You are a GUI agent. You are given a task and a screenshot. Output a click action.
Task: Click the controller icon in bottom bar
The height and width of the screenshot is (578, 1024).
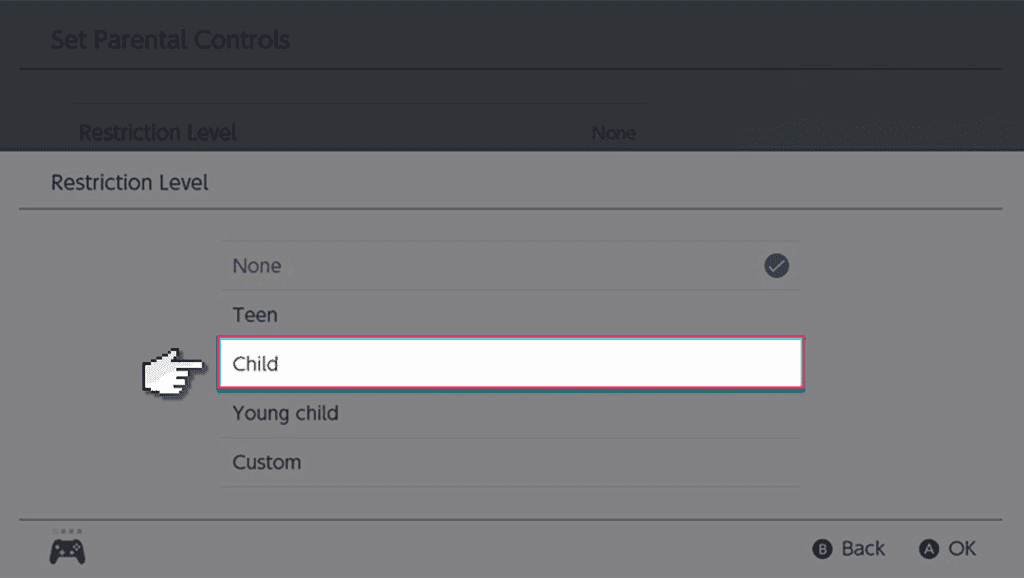coord(67,552)
